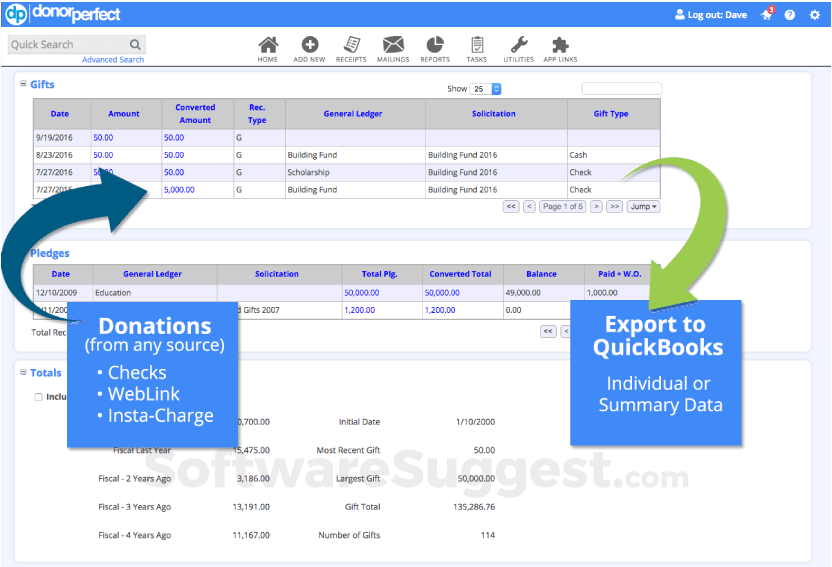This screenshot has width=832, height=567.
Task: Select the 49,000.00 balance cell
Action: (543, 292)
